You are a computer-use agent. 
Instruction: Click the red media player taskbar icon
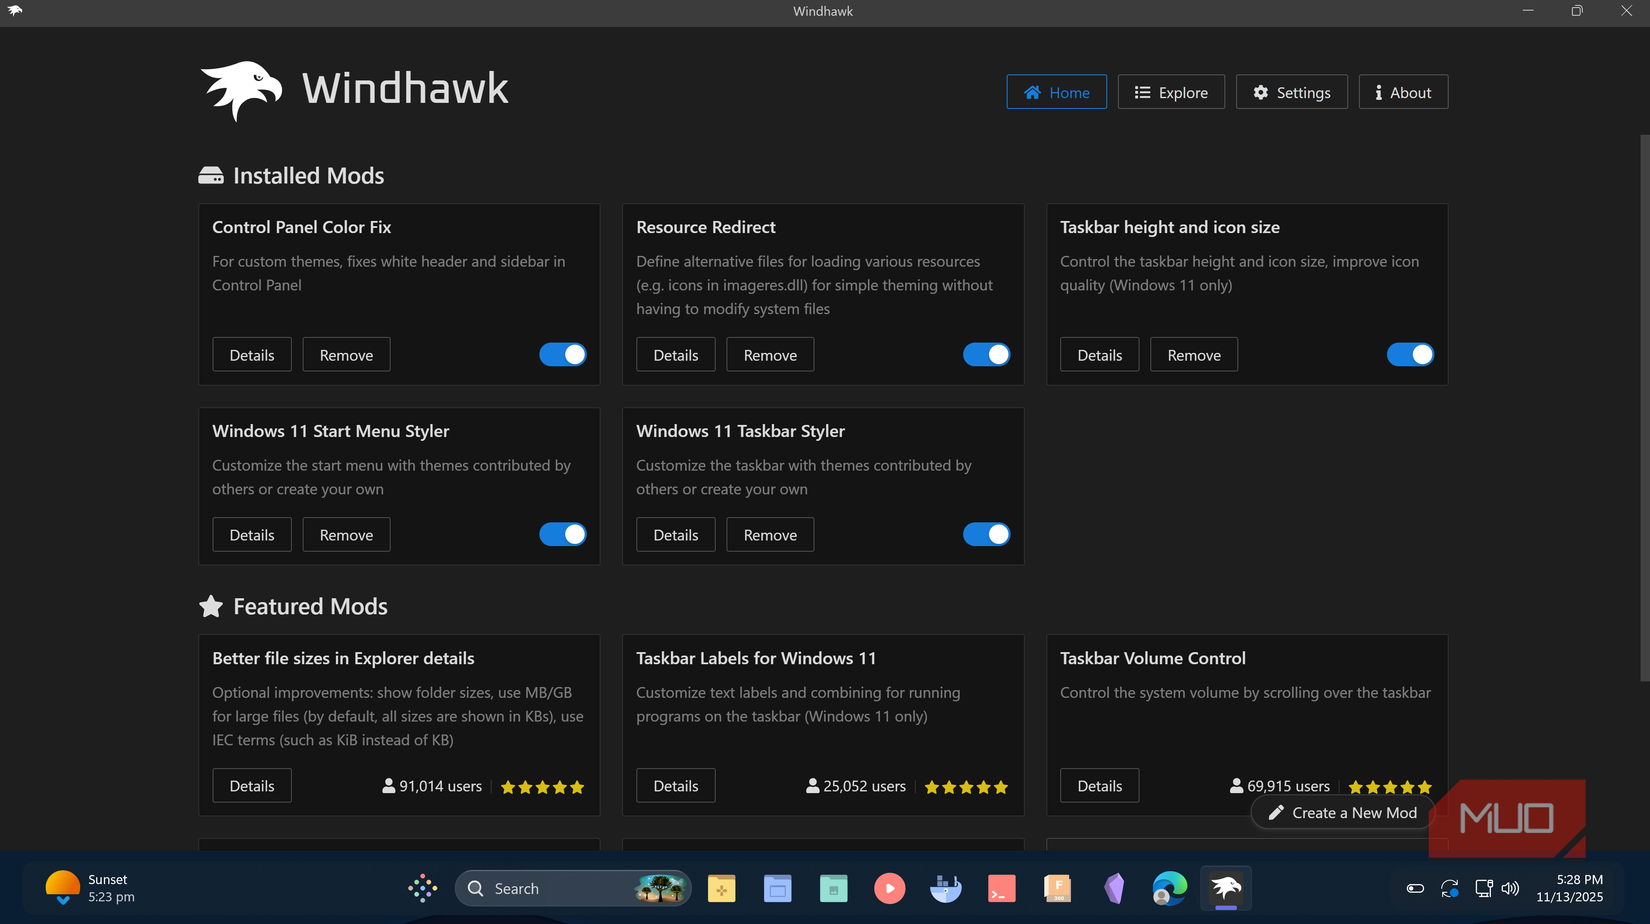pos(889,888)
